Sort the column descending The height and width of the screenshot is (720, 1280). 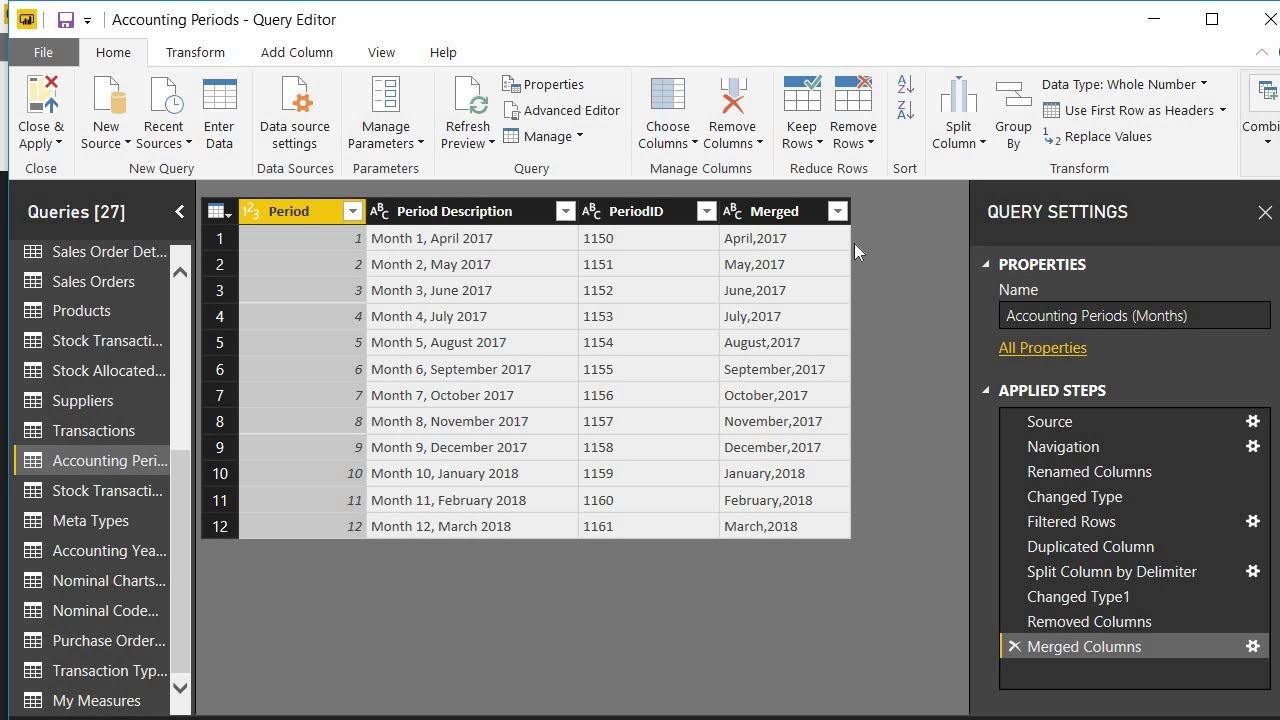click(x=905, y=110)
